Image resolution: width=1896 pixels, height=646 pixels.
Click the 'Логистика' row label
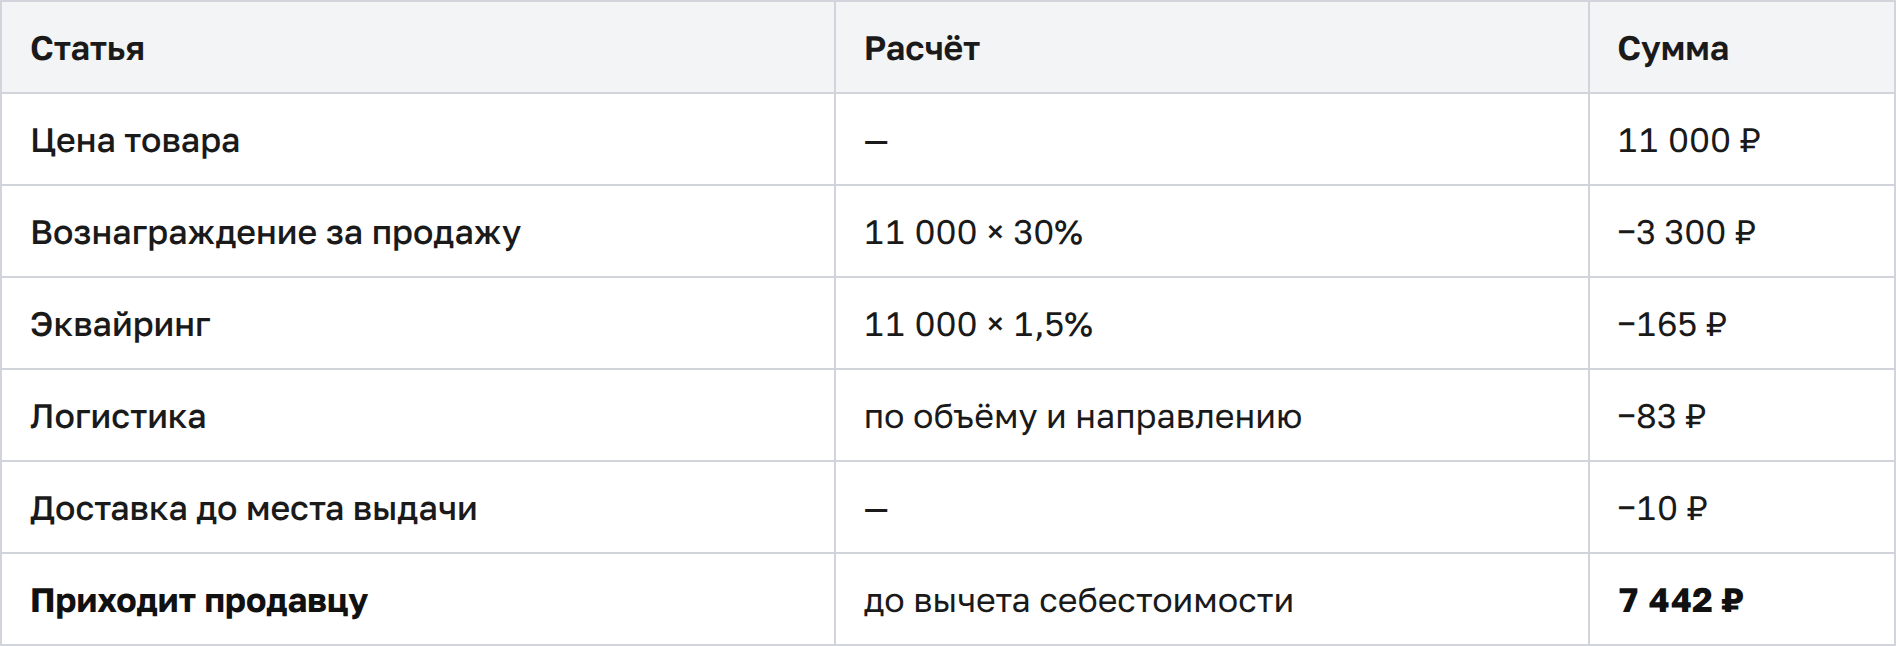coord(118,416)
